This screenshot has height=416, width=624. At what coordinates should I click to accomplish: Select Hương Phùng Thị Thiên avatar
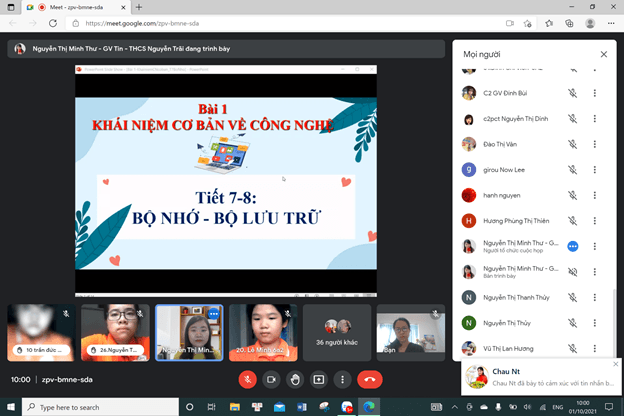tap(469, 221)
